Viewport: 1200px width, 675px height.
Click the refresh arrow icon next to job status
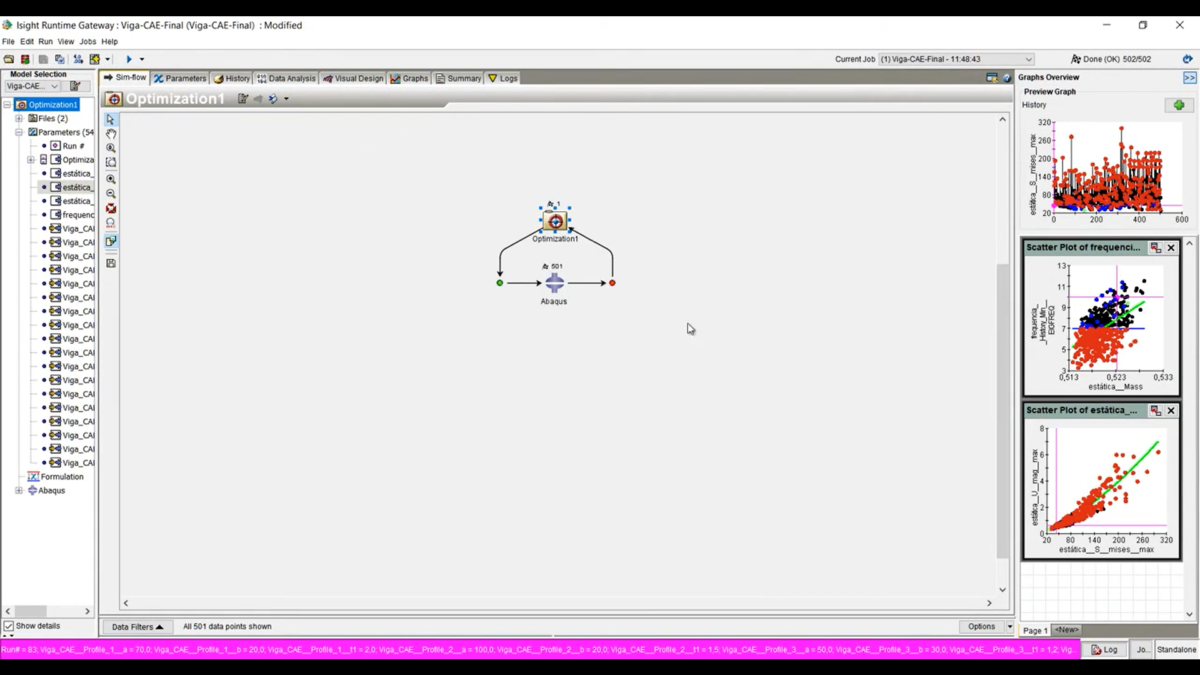click(x=1187, y=59)
